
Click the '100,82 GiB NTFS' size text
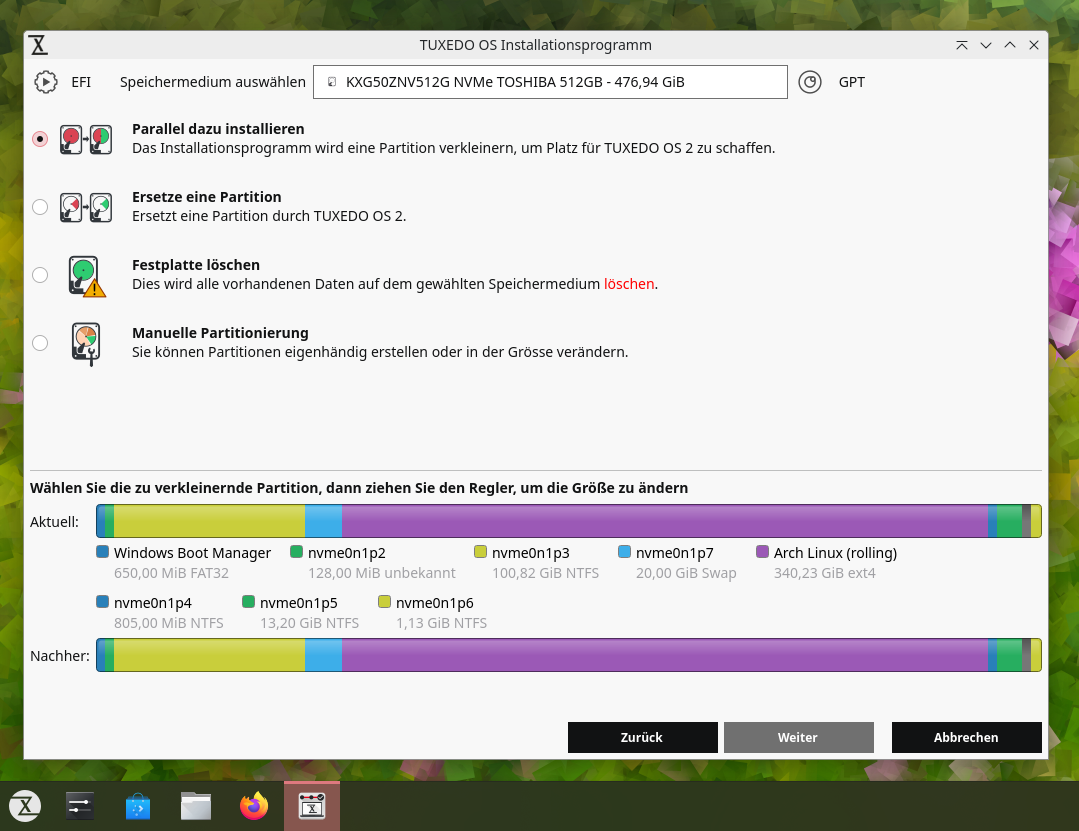pos(545,573)
